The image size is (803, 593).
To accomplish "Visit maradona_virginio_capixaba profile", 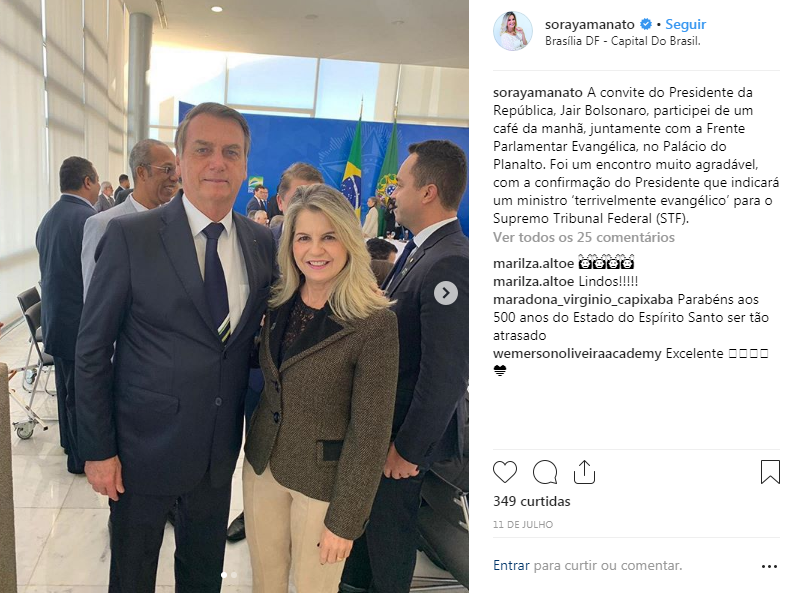I will pos(583,300).
